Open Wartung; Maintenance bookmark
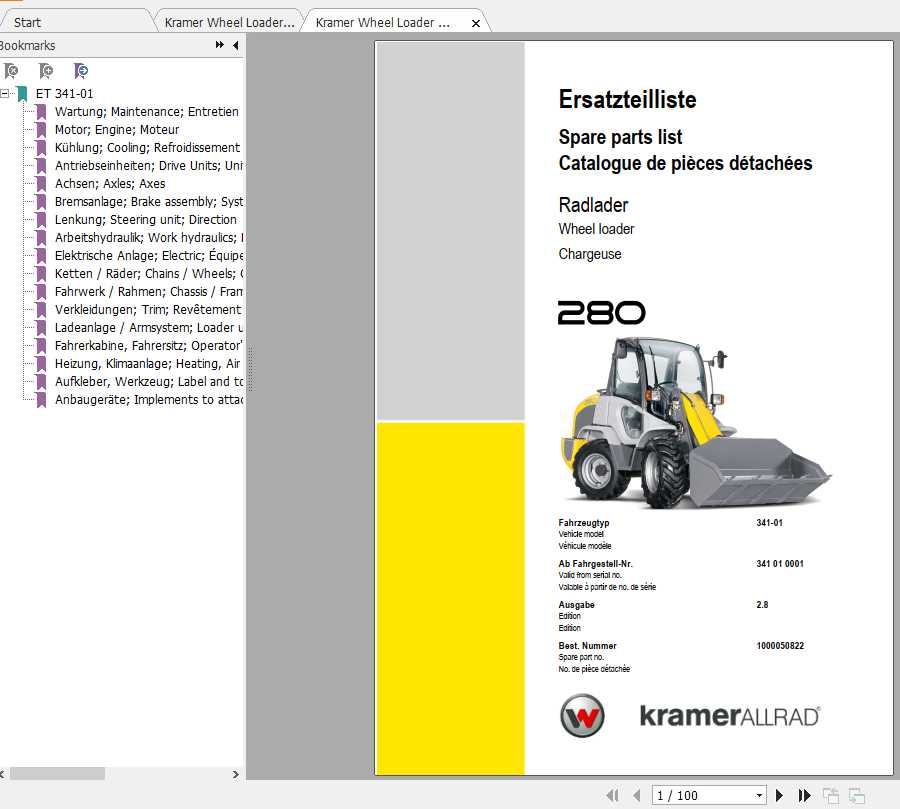Image resolution: width=900 pixels, height=809 pixels. (147, 111)
